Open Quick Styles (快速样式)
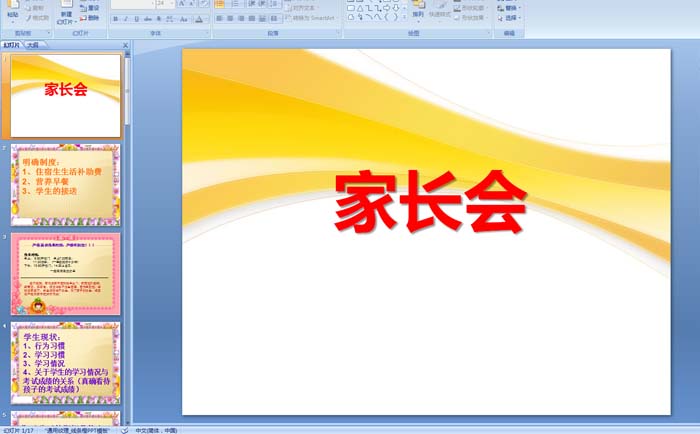Screen dimensions: 700x434 440,13
